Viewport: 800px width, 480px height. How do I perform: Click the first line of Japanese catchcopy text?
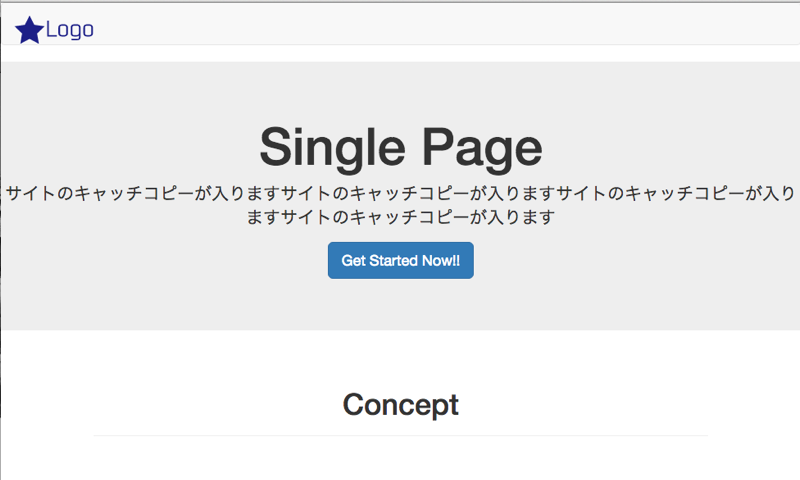[401, 193]
